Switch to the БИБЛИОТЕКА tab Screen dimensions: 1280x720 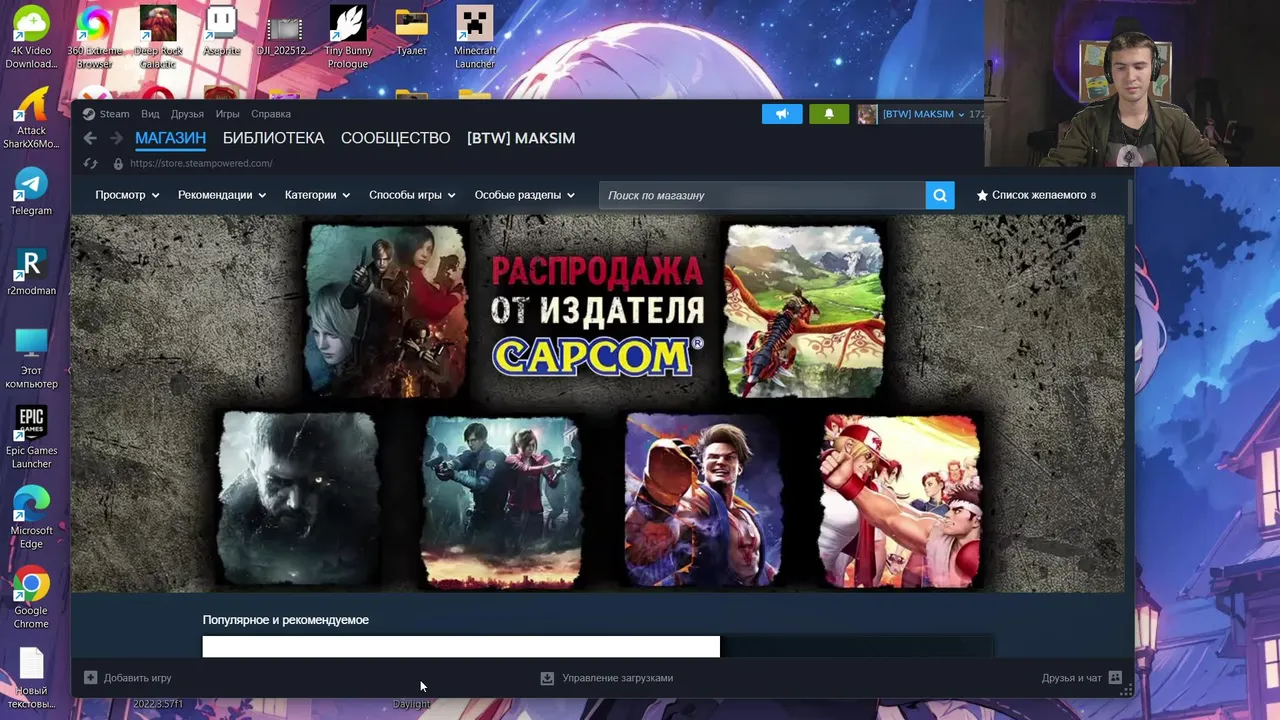[273, 138]
